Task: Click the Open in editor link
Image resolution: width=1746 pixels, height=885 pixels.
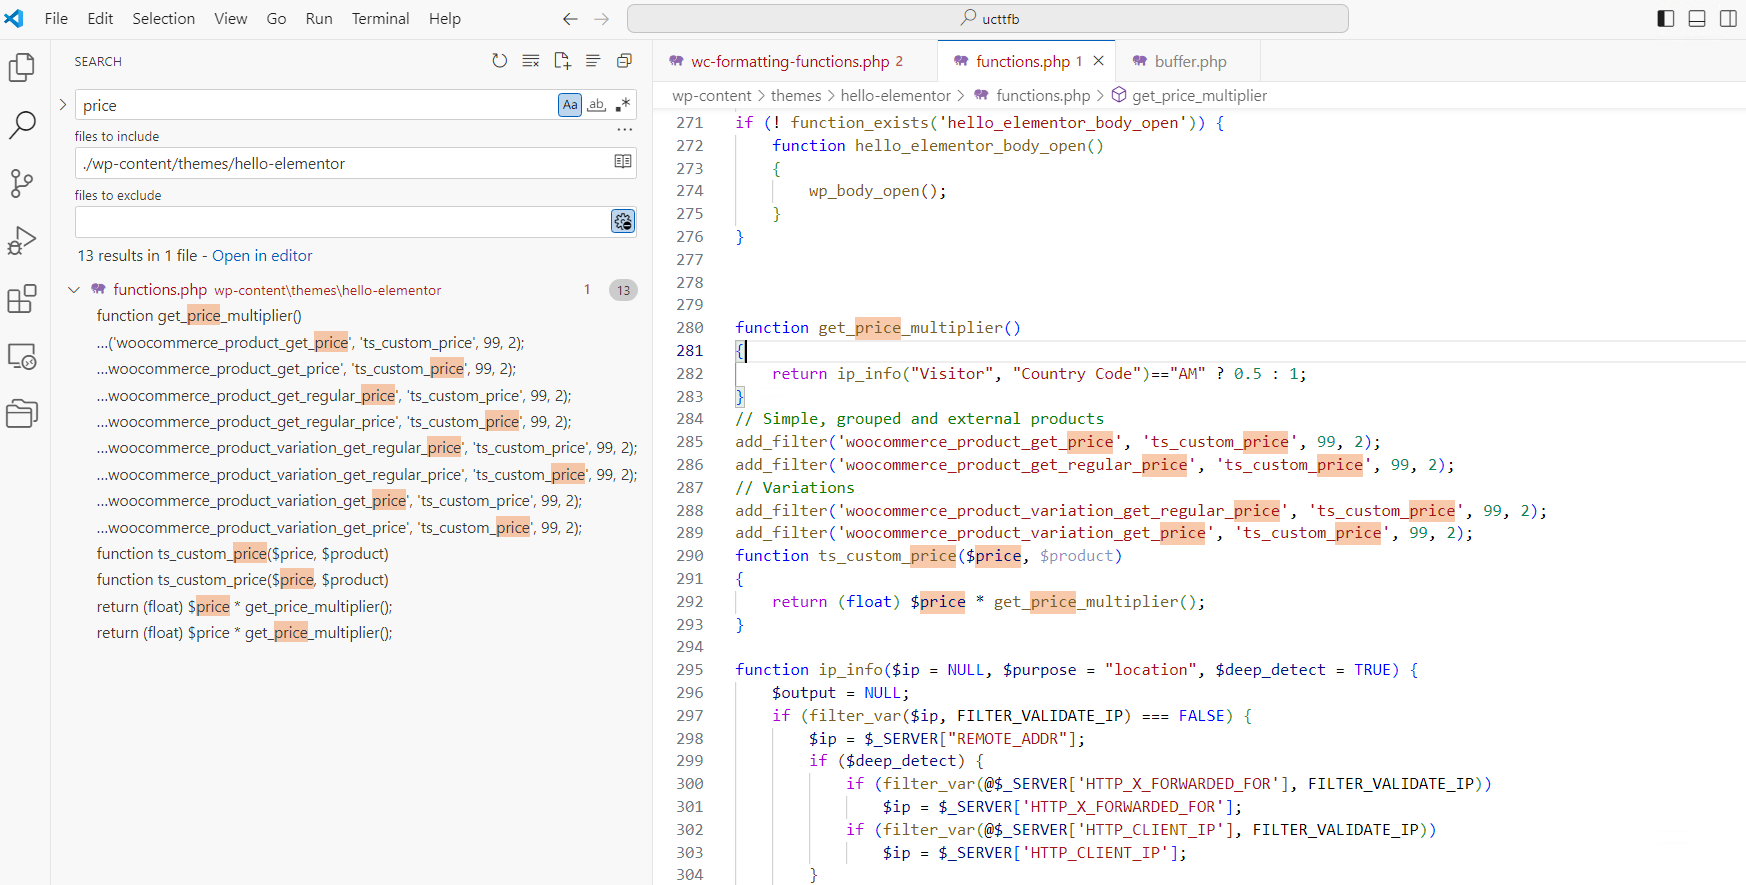Action: (262, 256)
